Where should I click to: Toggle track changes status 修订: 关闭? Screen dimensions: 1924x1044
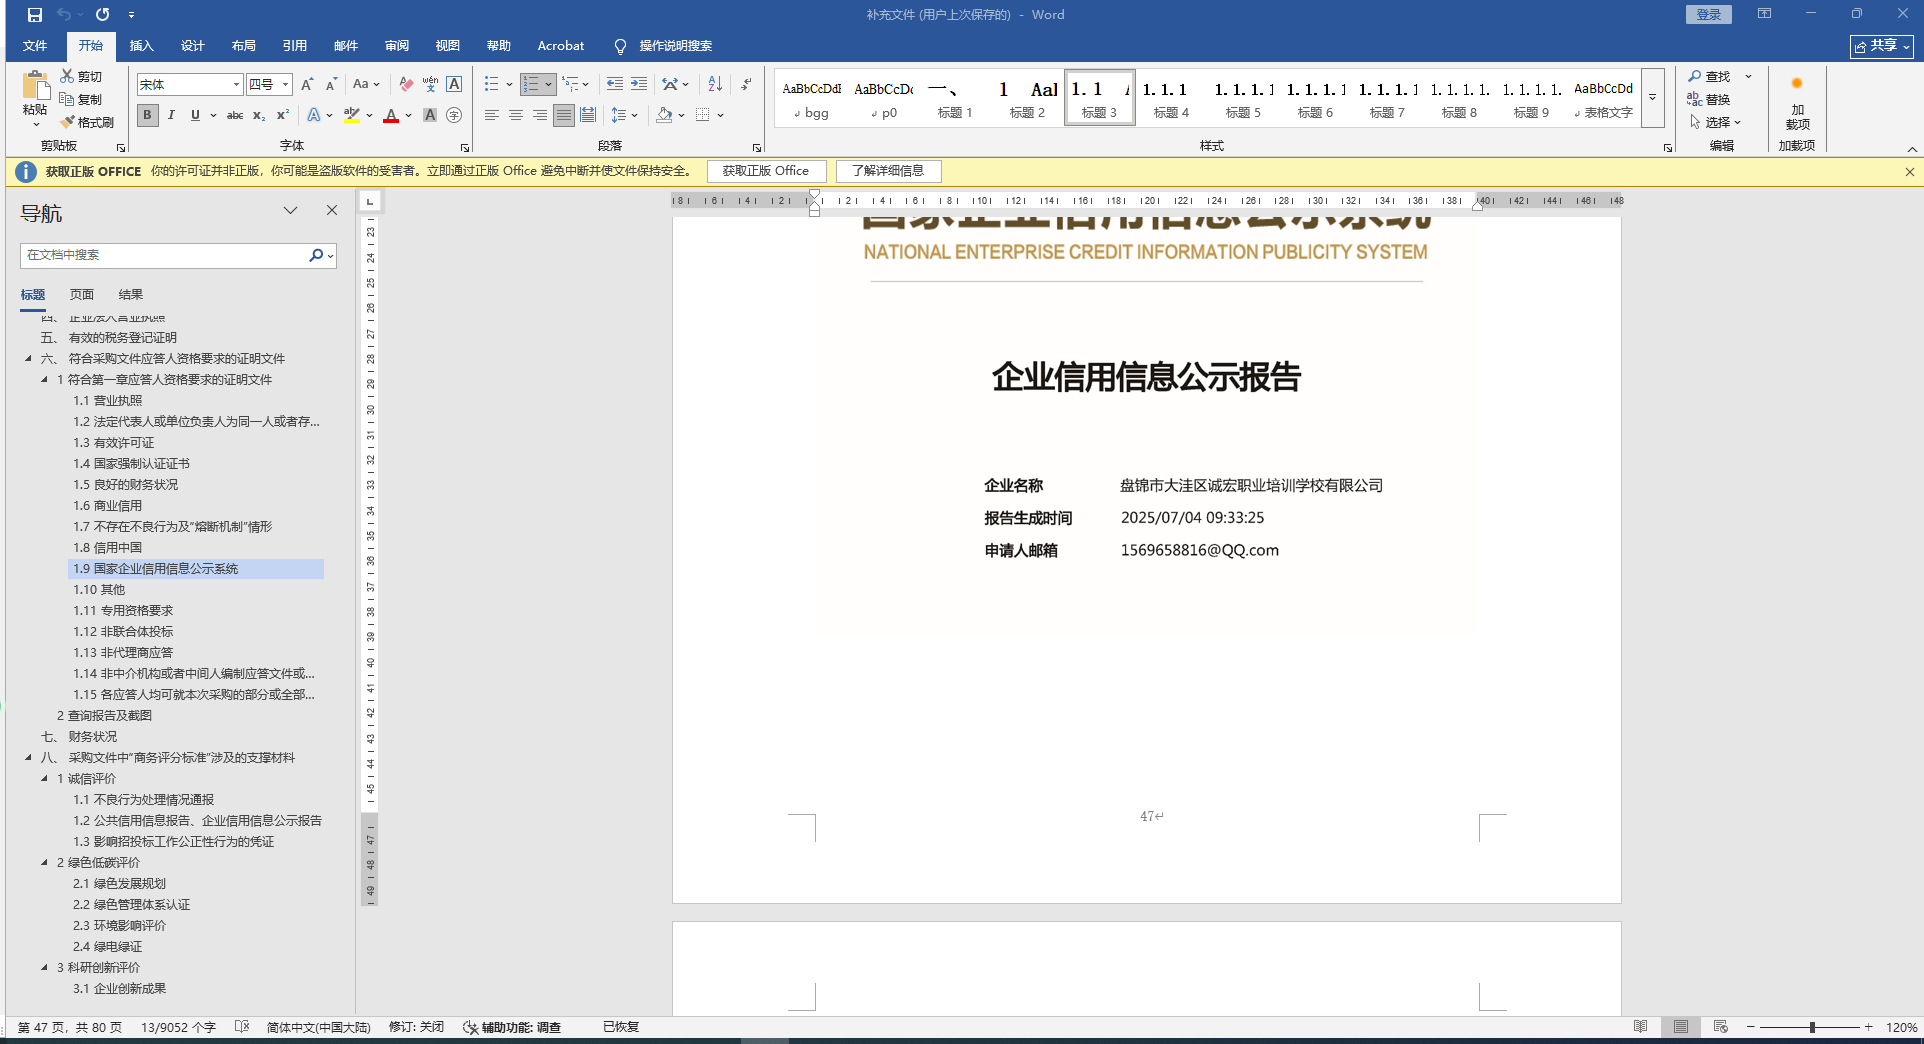(416, 1027)
